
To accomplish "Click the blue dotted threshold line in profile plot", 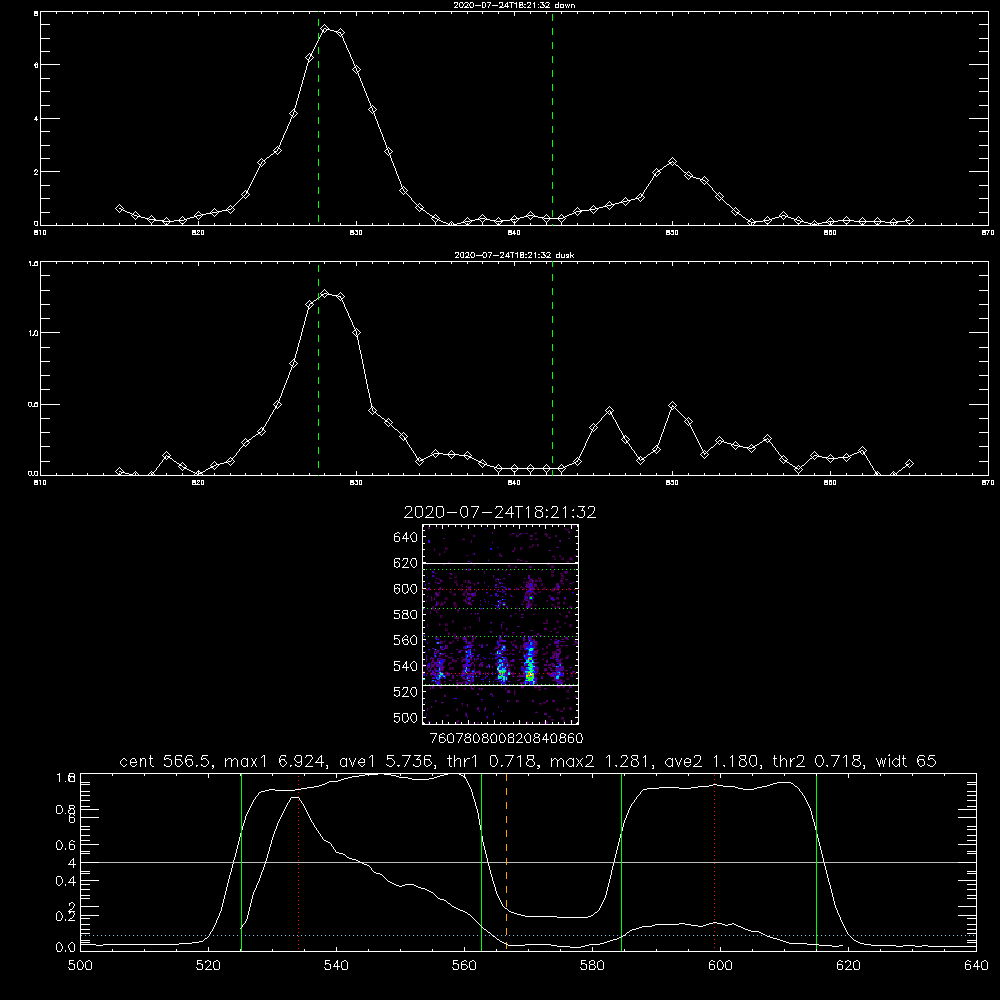I will click(528, 936).
